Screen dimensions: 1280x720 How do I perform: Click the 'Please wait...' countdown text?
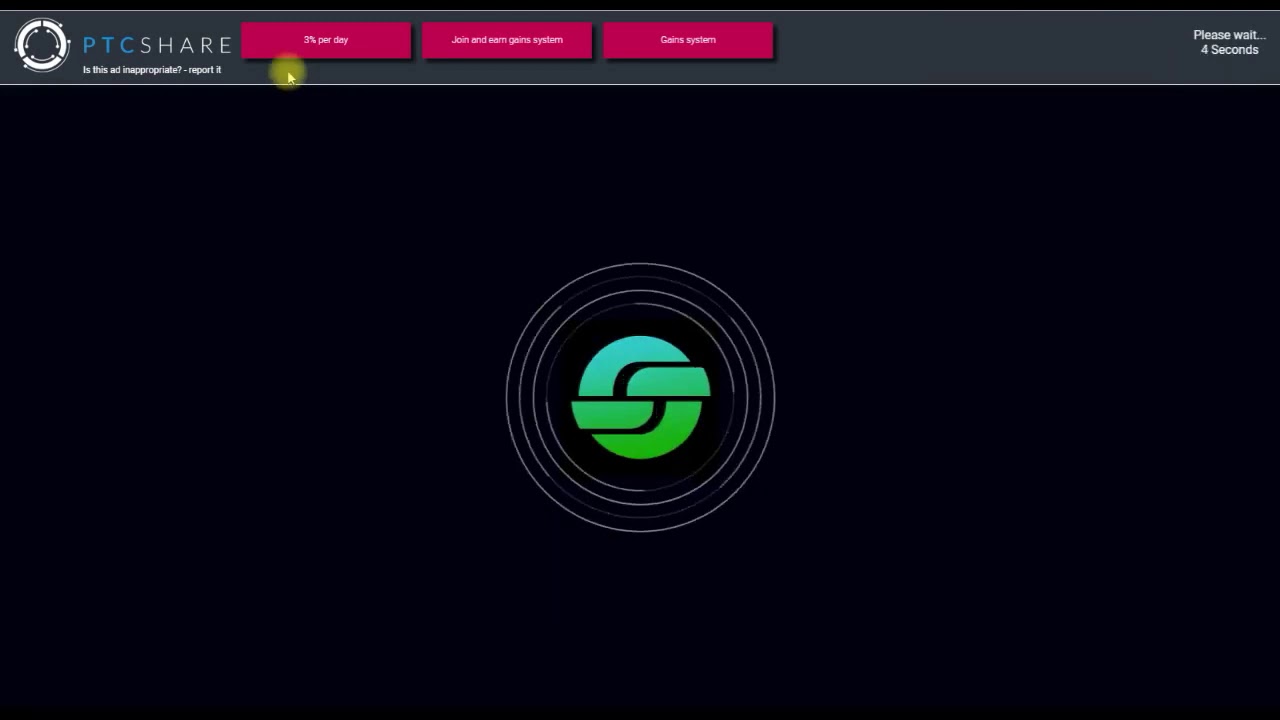tap(1229, 35)
